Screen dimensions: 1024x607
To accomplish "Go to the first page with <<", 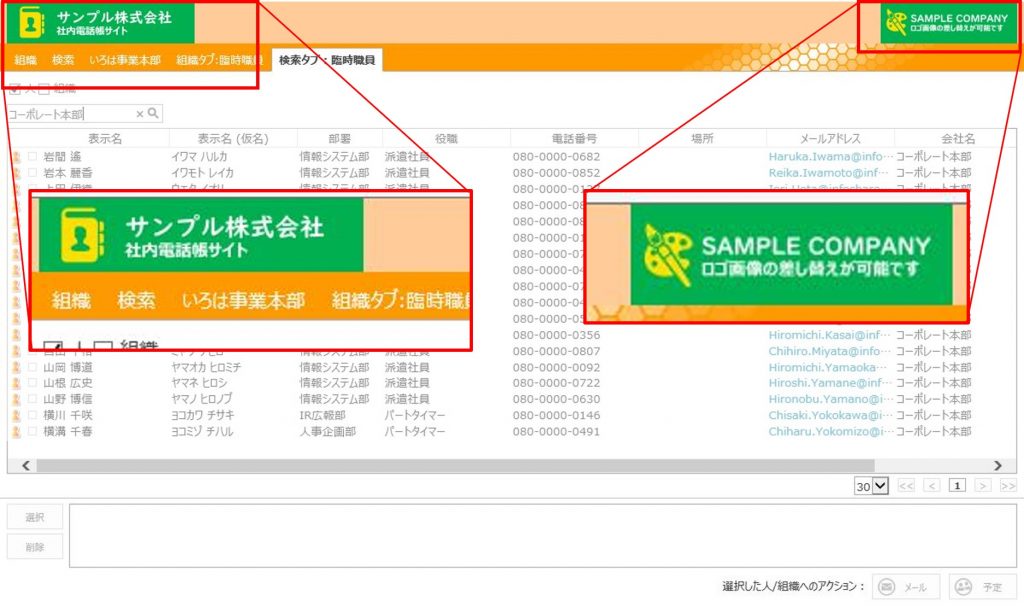I will (906, 486).
